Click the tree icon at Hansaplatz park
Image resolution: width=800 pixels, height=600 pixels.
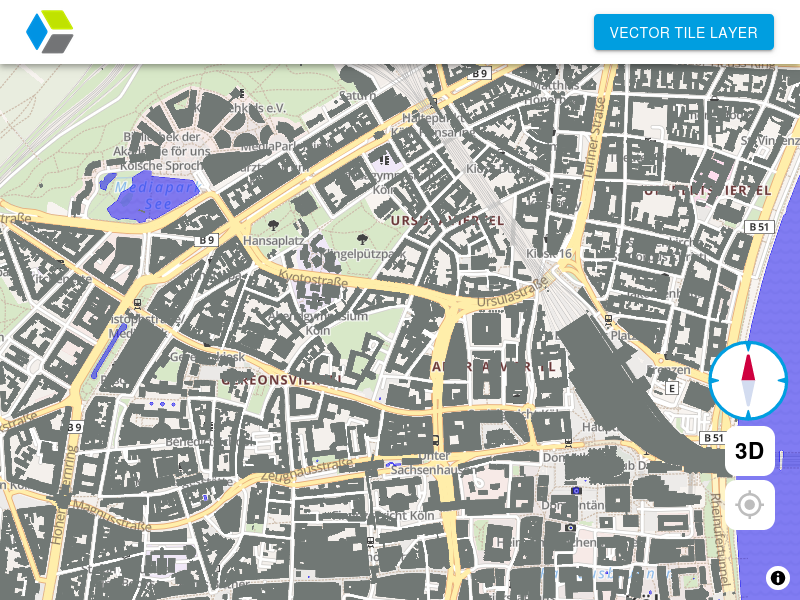point(273,224)
